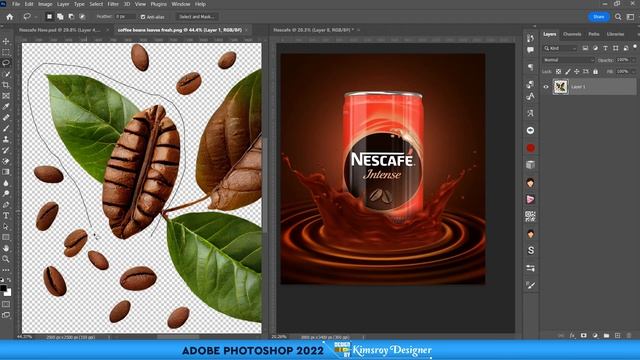The image size is (640, 360).
Task: Select the Lasso tool in the left toolbar
Action: pyautogui.click(x=6, y=63)
